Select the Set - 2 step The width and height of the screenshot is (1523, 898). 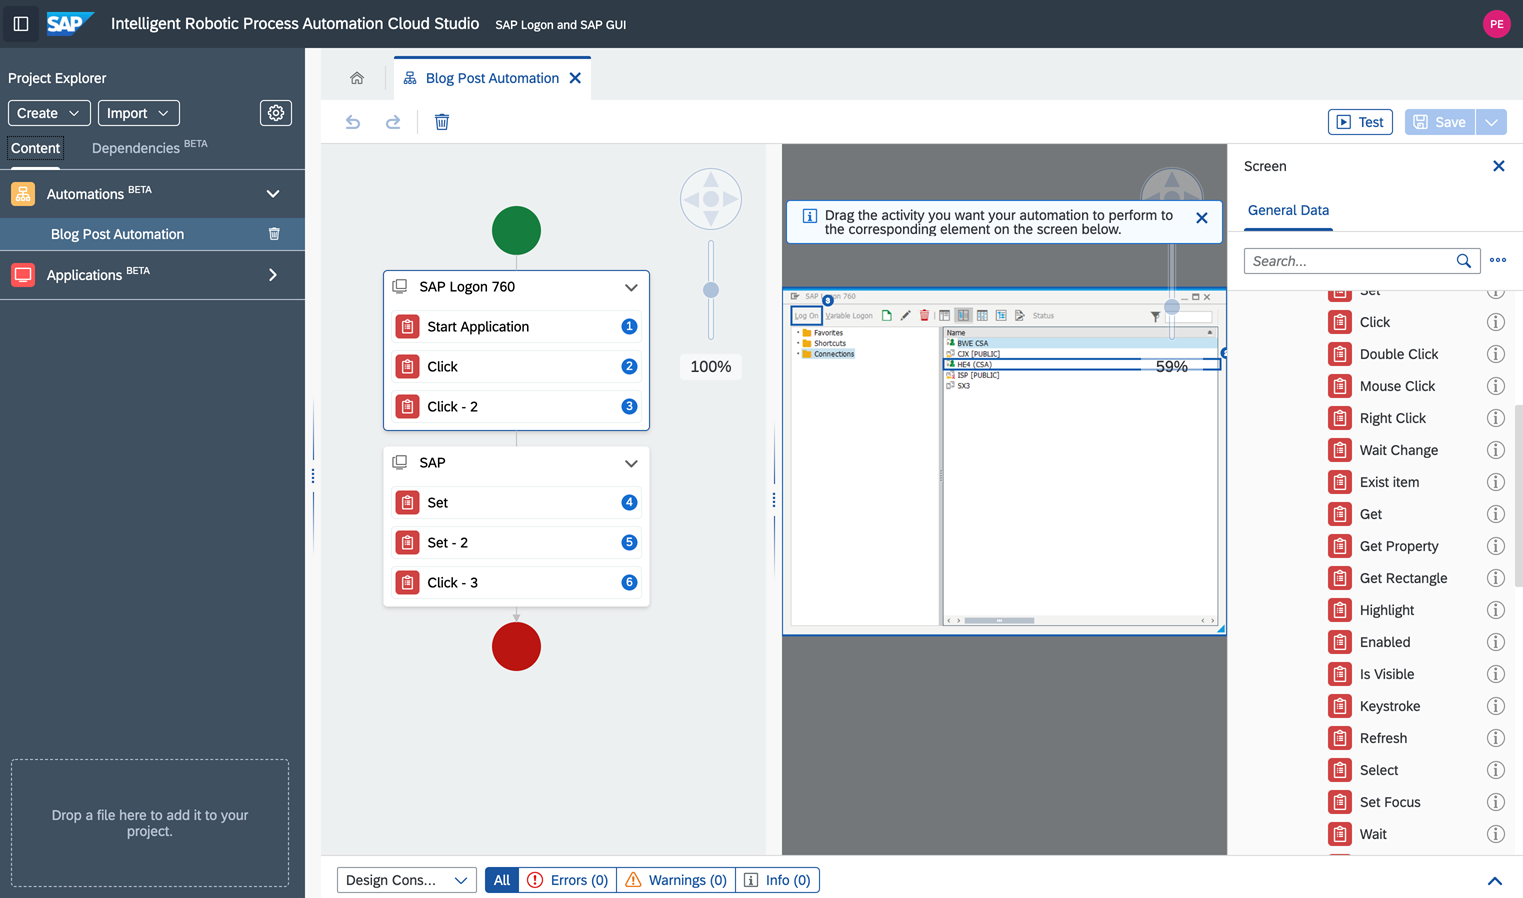point(516,543)
